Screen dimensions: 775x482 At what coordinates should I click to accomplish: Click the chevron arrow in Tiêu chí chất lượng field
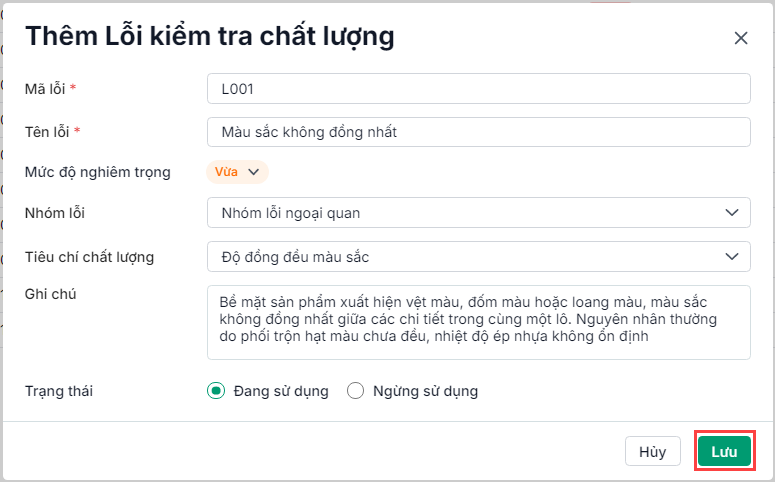(731, 257)
